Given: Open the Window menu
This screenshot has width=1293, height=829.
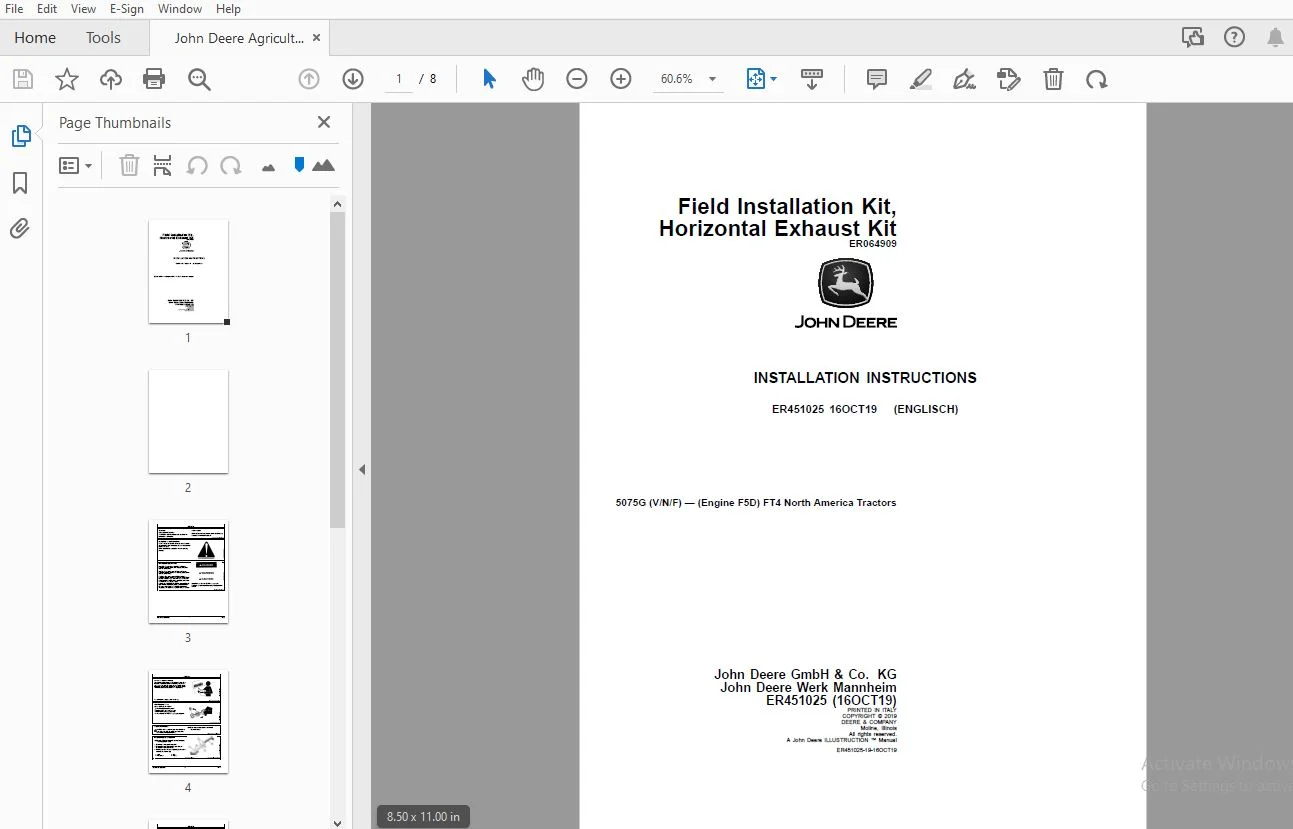Looking at the screenshot, I should tap(180, 8).
